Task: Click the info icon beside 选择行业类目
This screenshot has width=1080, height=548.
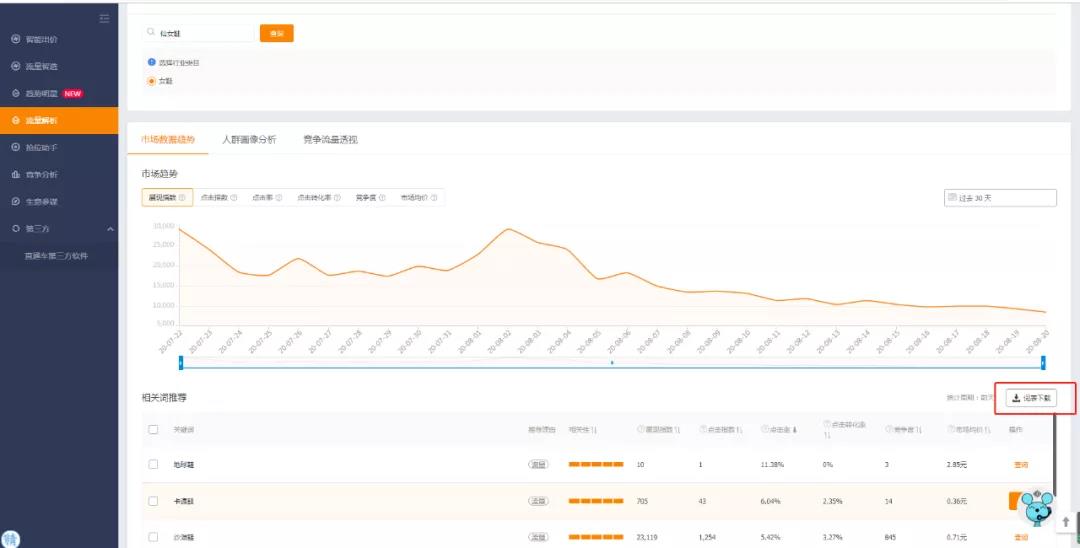Action: (x=152, y=62)
